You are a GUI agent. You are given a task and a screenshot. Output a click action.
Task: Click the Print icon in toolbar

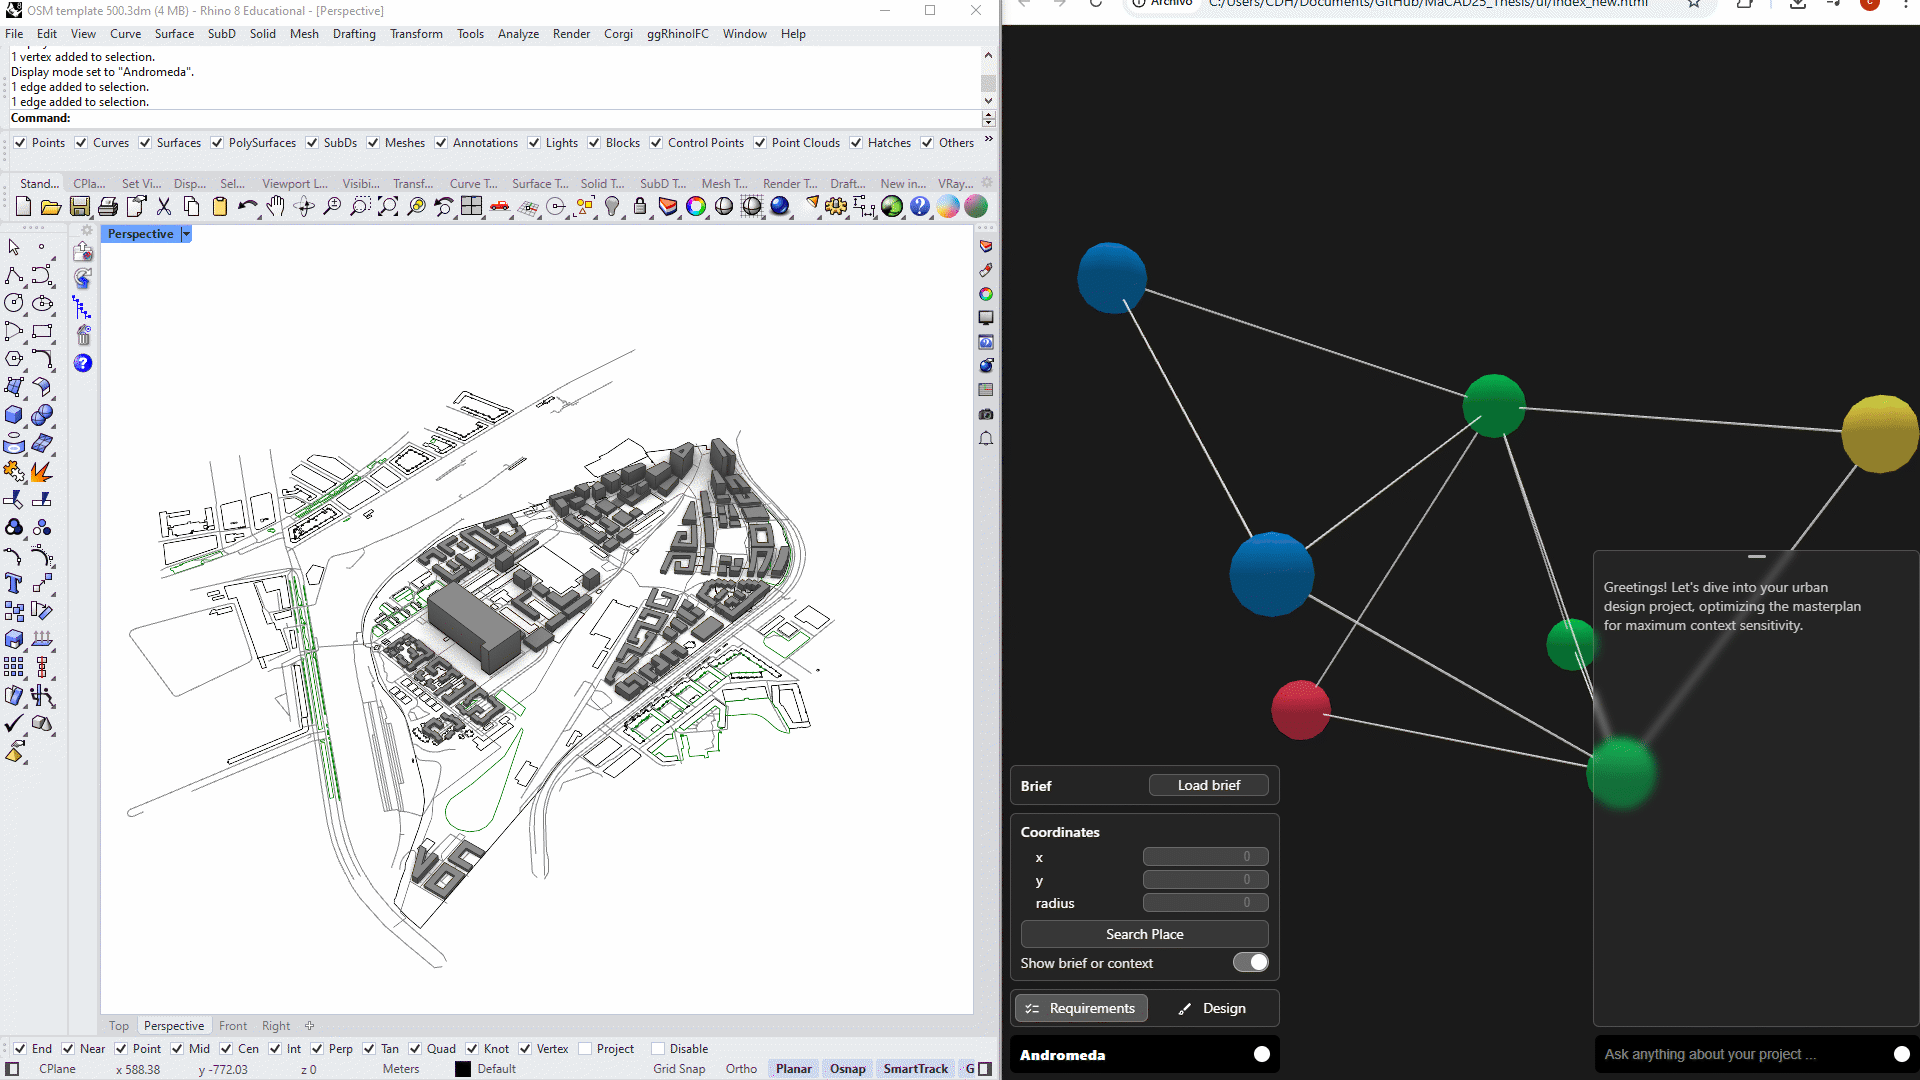(x=108, y=207)
